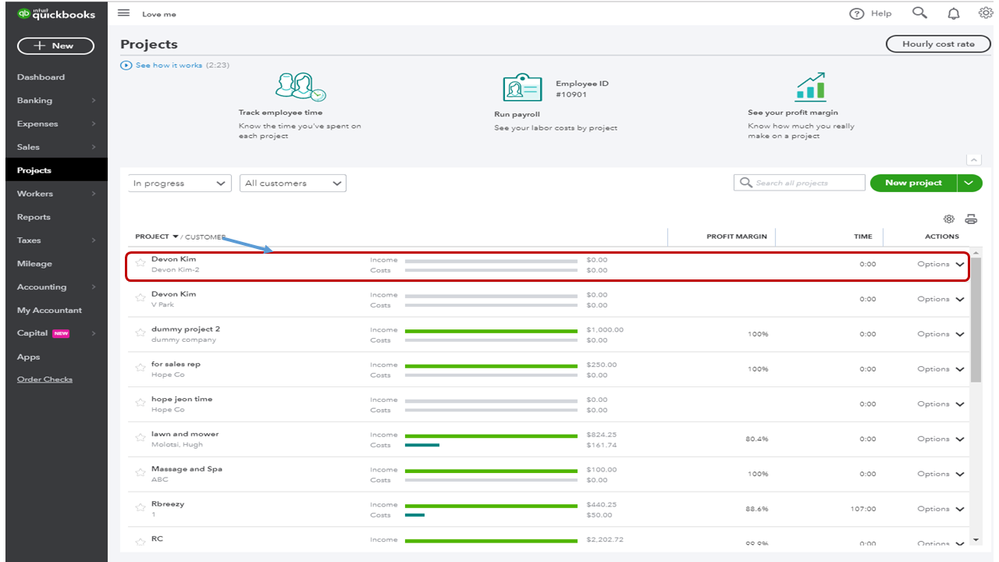Expand the All customers filter dropdown
This screenshot has height=562, width=999.
click(293, 183)
